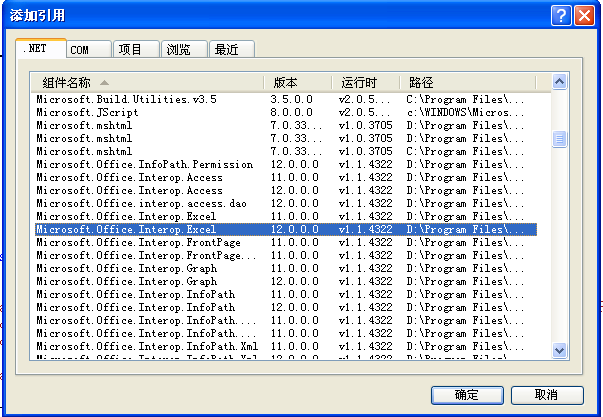Screen dimensions: 603x417
Task: Select Microsoft.Office.Interop.Excel version 11.0.0.0
Action: click(x=286, y=216)
